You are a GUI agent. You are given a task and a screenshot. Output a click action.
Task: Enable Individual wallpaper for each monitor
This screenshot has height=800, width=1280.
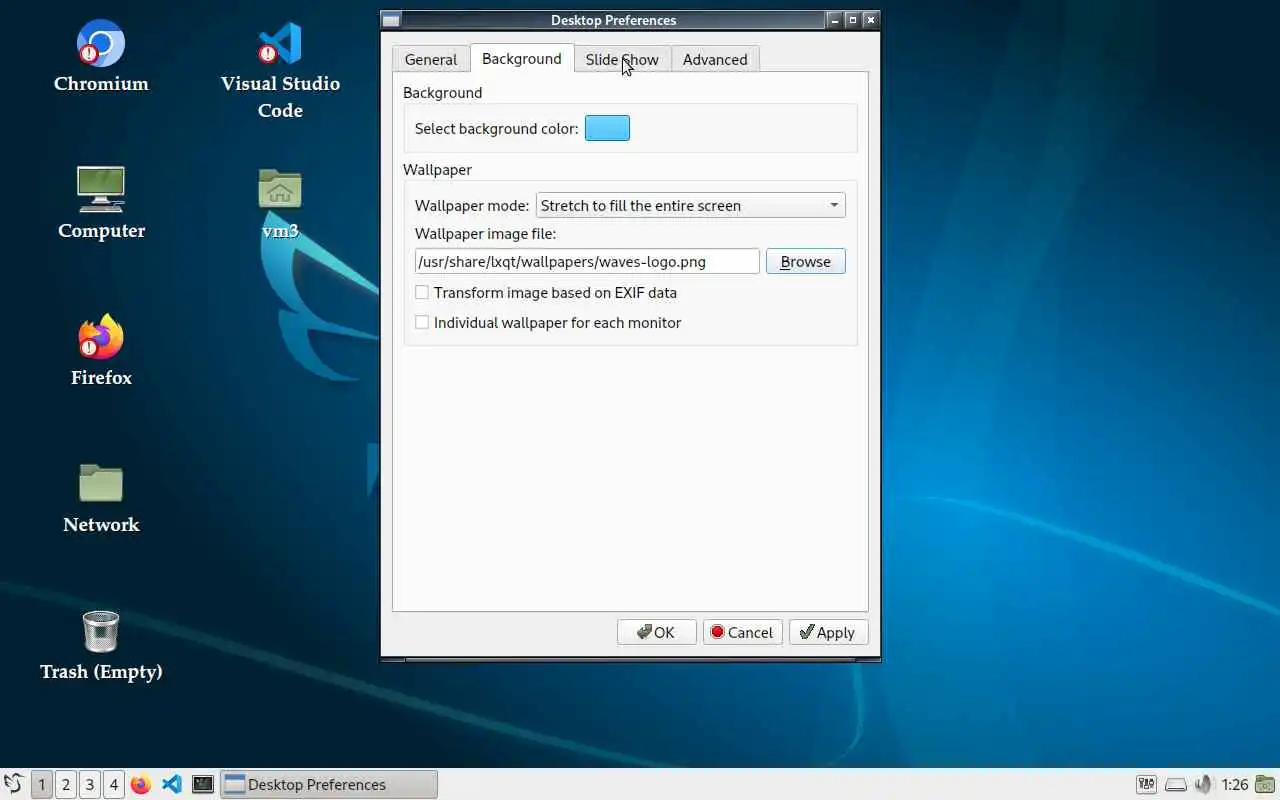[x=548, y=323]
